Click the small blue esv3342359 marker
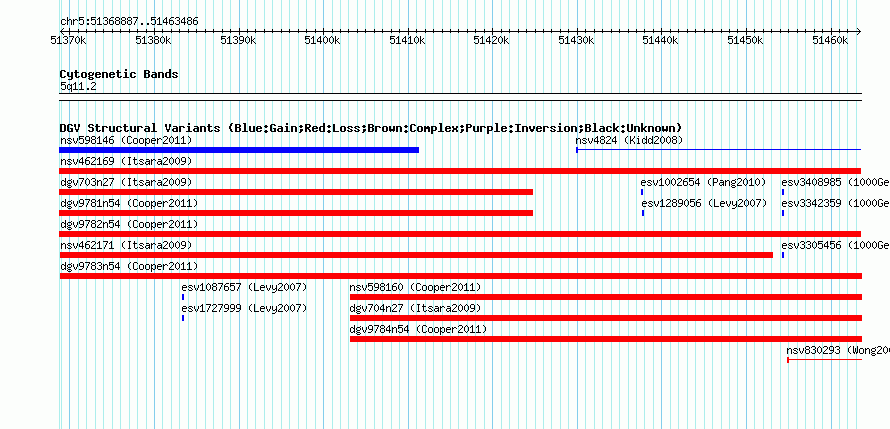The height and width of the screenshot is (429, 890). click(x=783, y=213)
